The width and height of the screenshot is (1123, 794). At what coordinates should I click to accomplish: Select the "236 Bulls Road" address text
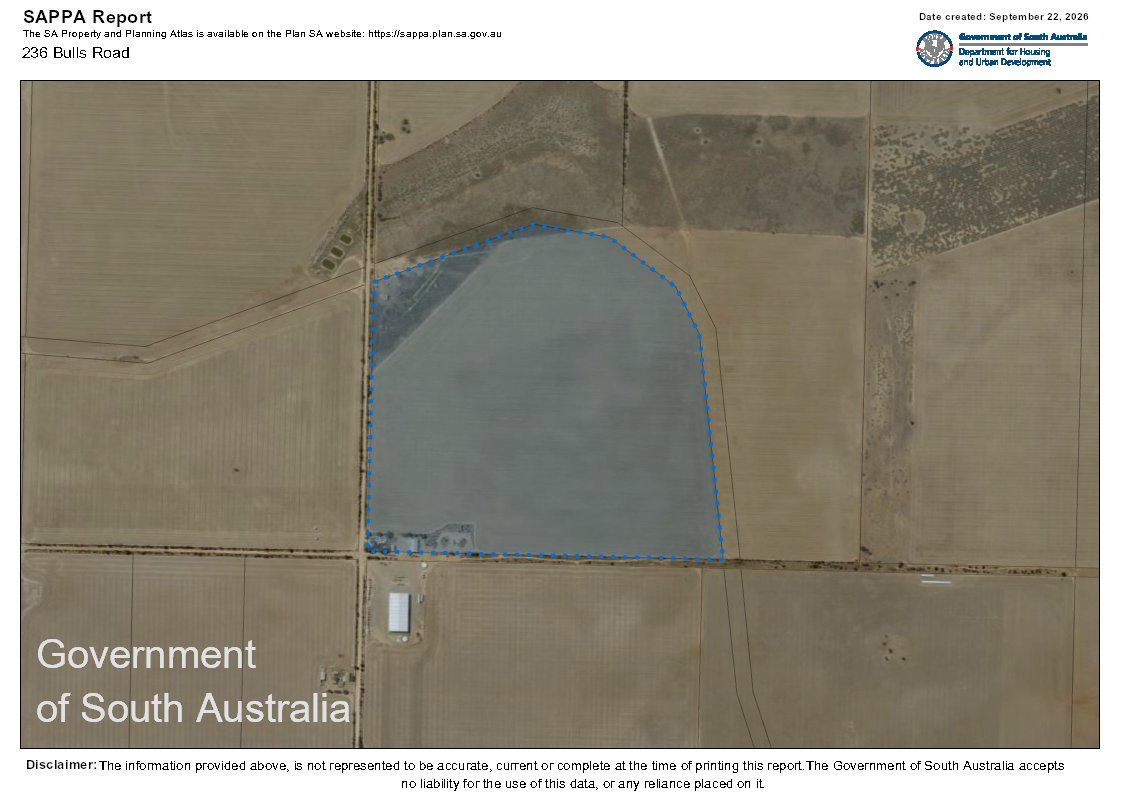tap(76, 53)
